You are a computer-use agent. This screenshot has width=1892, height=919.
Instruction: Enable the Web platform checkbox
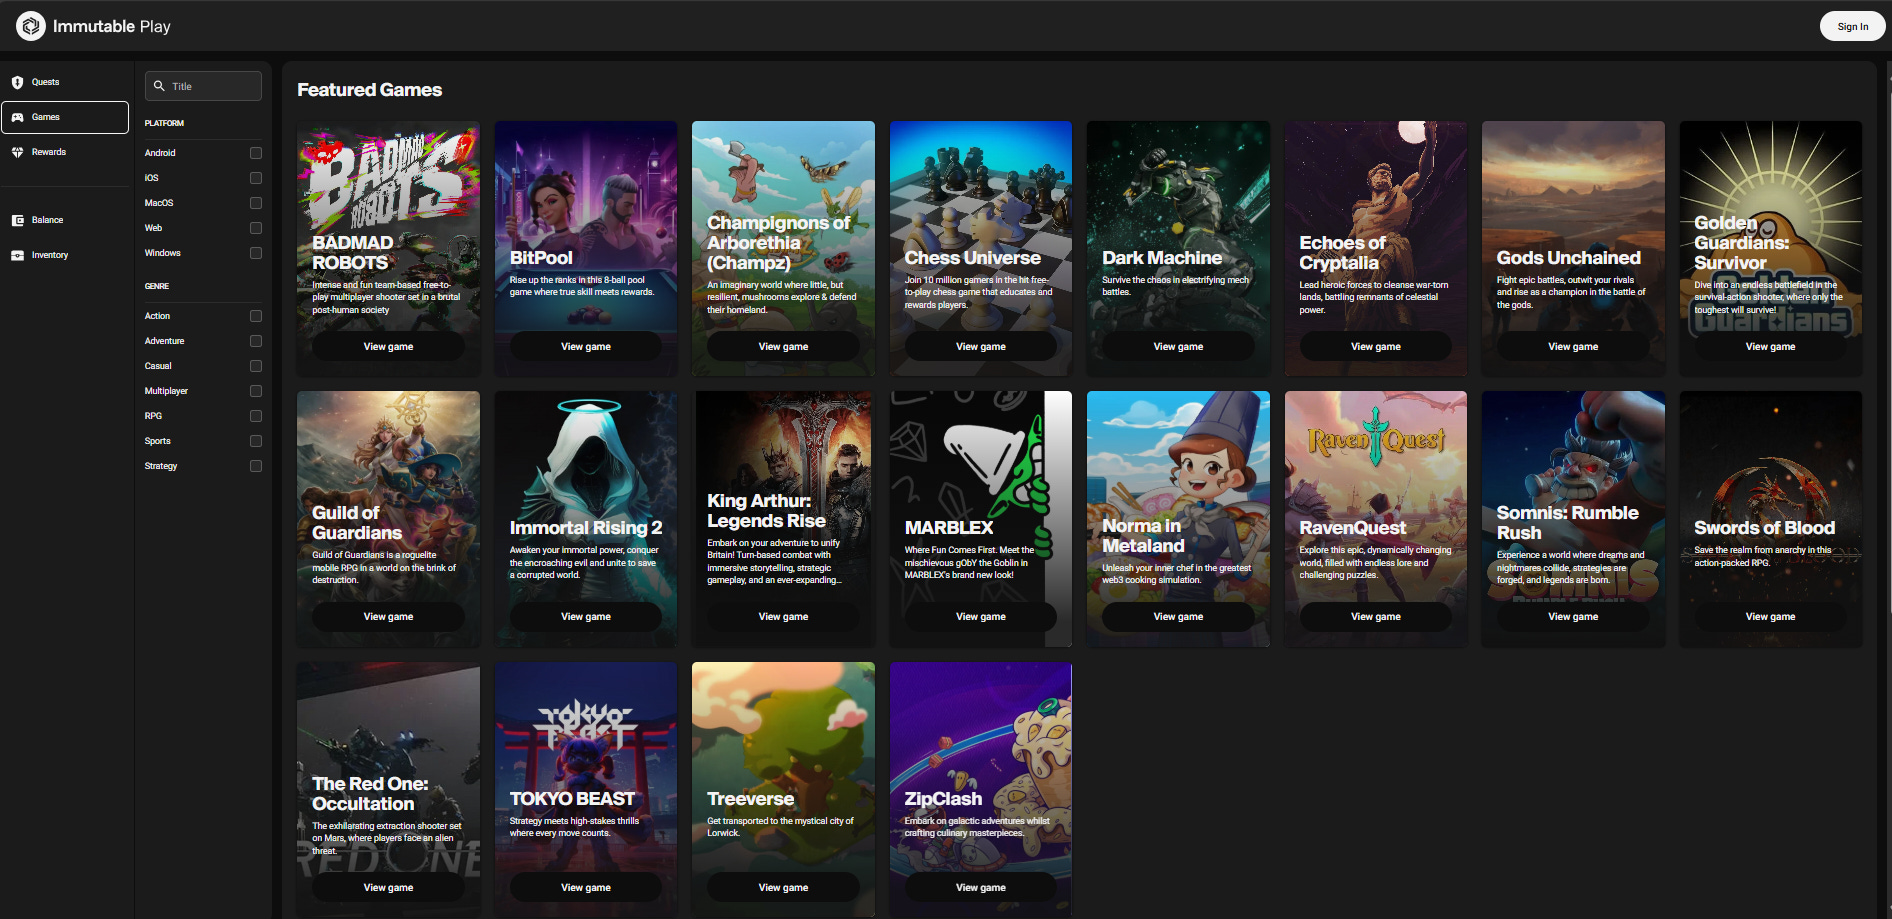pyautogui.click(x=256, y=228)
